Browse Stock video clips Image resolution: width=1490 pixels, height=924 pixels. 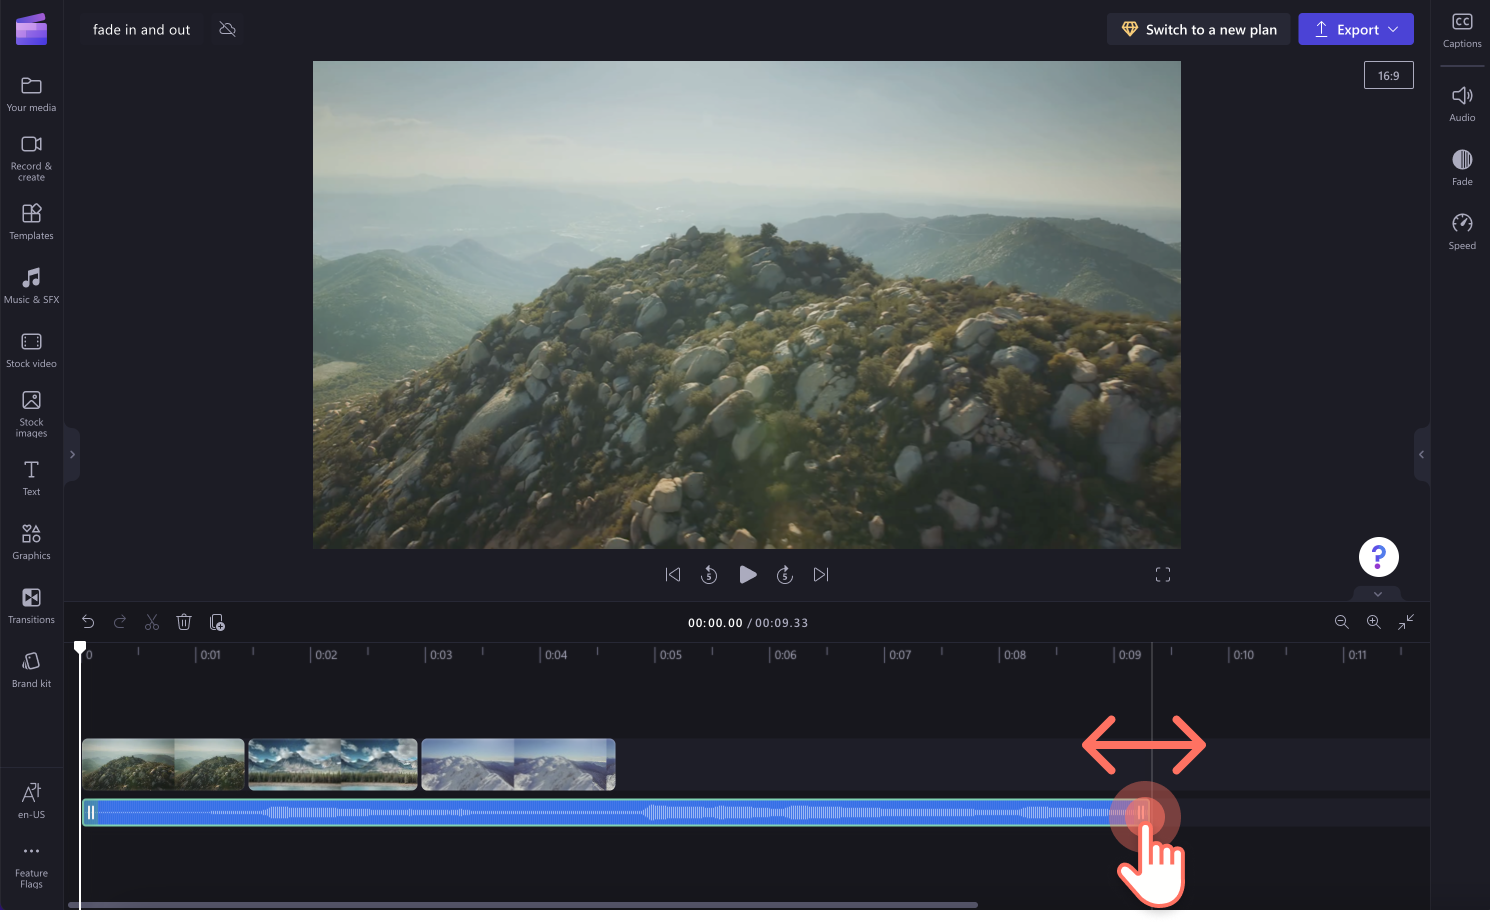click(31, 348)
